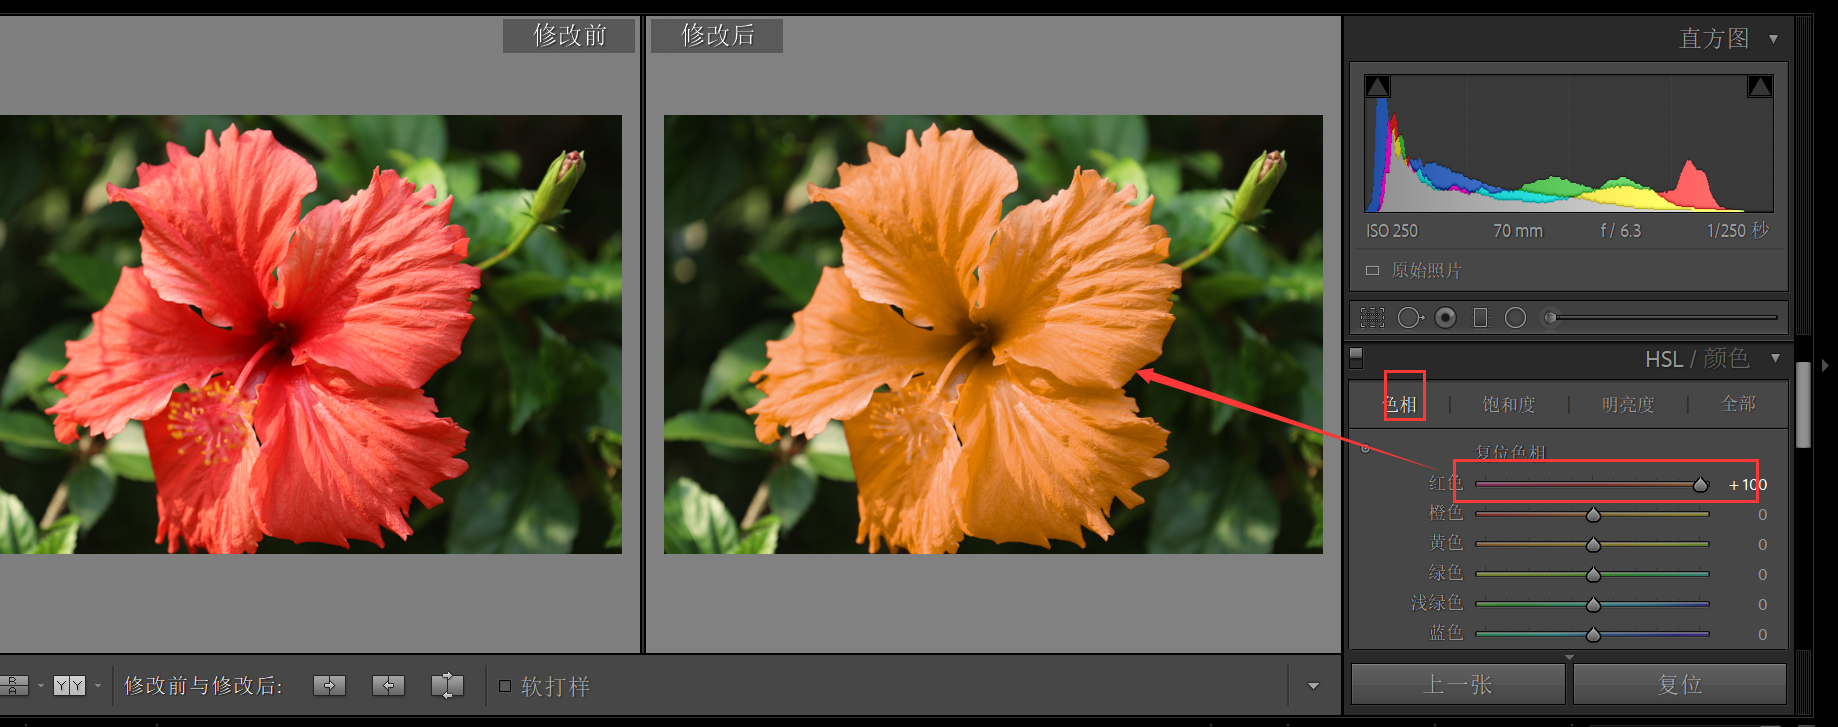Viewport: 1838px width, 727px height.
Task: Click the 黄色 hue slider handle
Action: (x=1593, y=544)
